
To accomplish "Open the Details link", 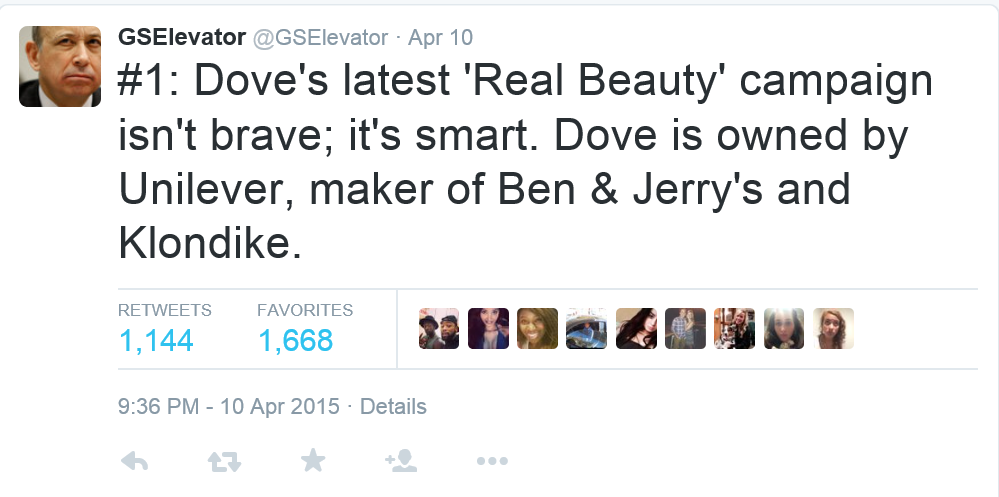I will click(x=393, y=407).
